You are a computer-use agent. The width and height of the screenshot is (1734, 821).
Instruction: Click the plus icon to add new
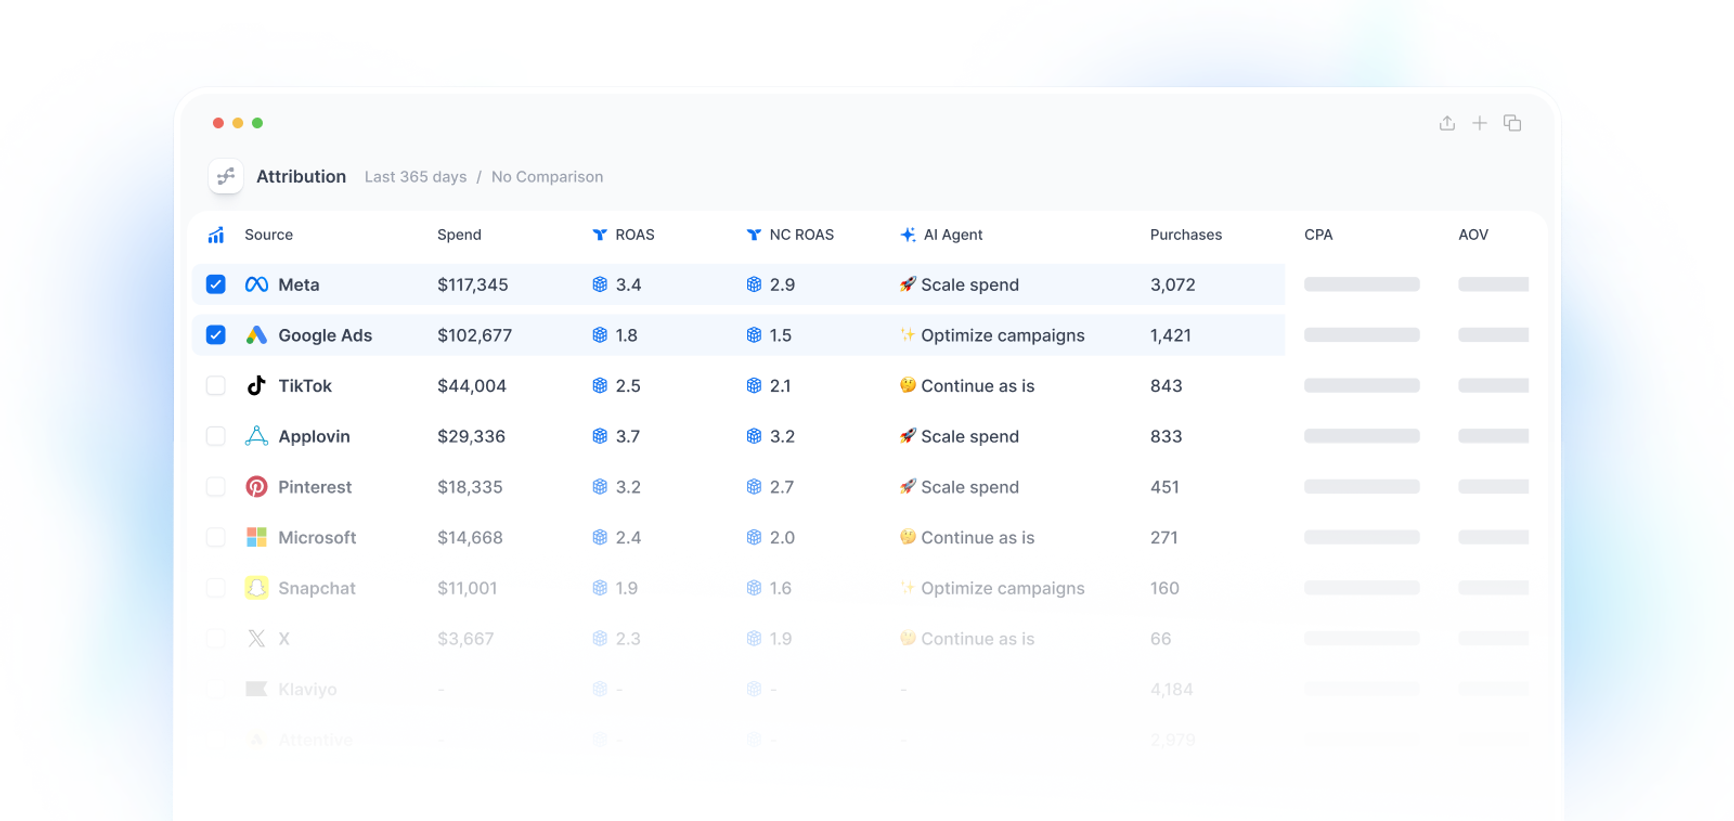coord(1480,123)
